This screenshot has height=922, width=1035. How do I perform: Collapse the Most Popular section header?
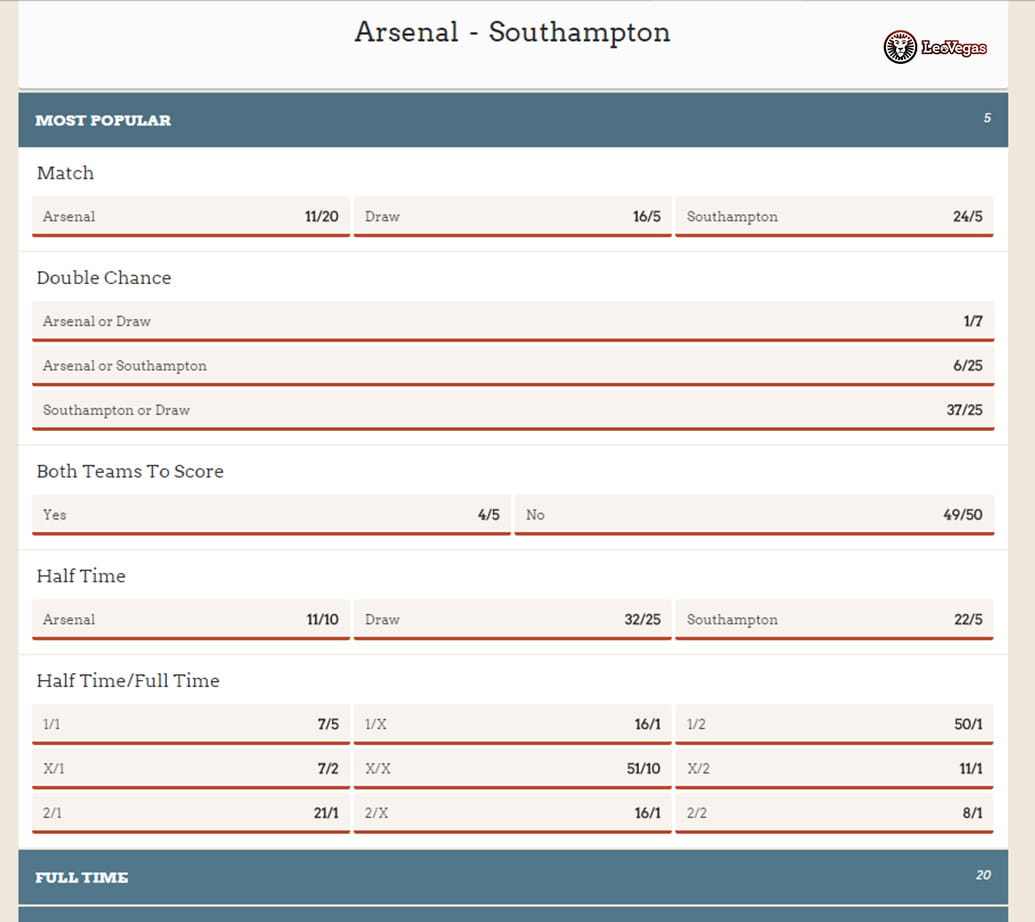click(513, 120)
